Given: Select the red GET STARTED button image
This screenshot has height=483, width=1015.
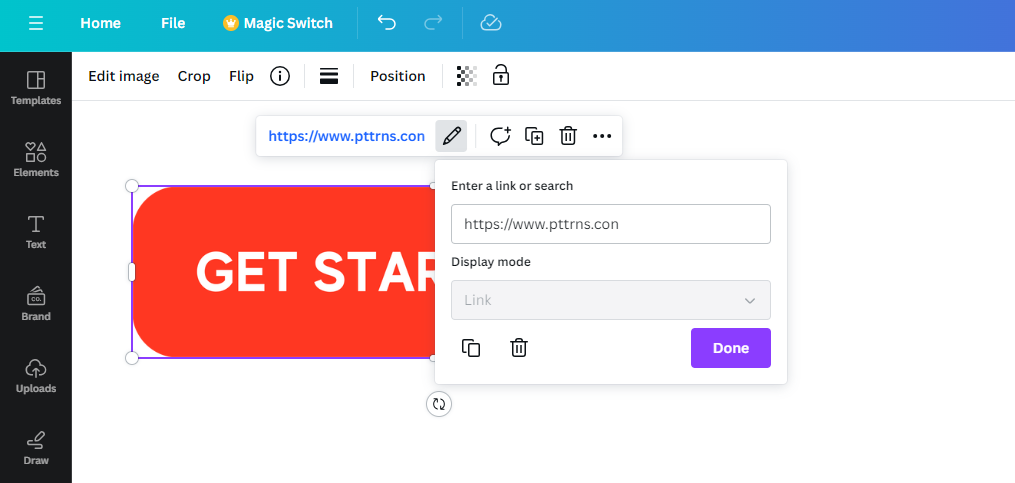Looking at the screenshot, I should [x=284, y=272].
